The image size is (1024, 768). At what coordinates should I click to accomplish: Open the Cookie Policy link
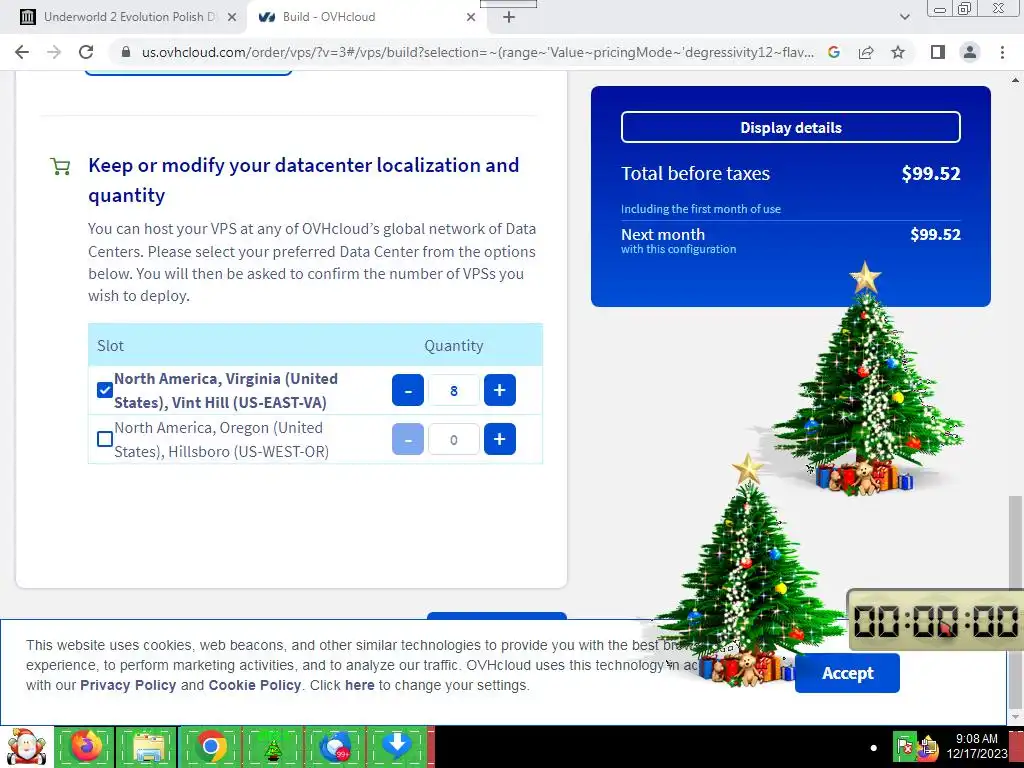(255, 685)
